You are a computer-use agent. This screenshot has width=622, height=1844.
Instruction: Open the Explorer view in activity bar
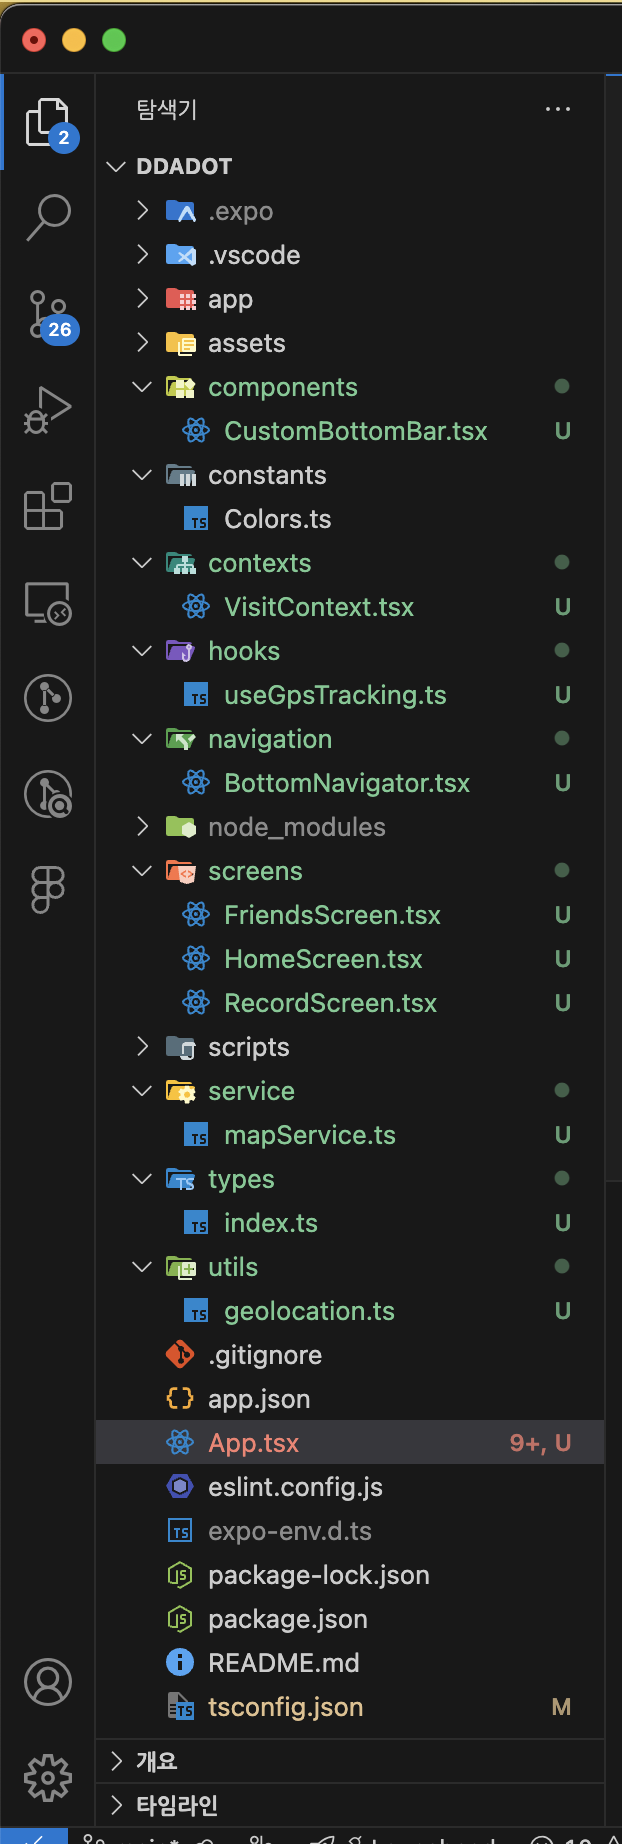[x=48, y=124]
